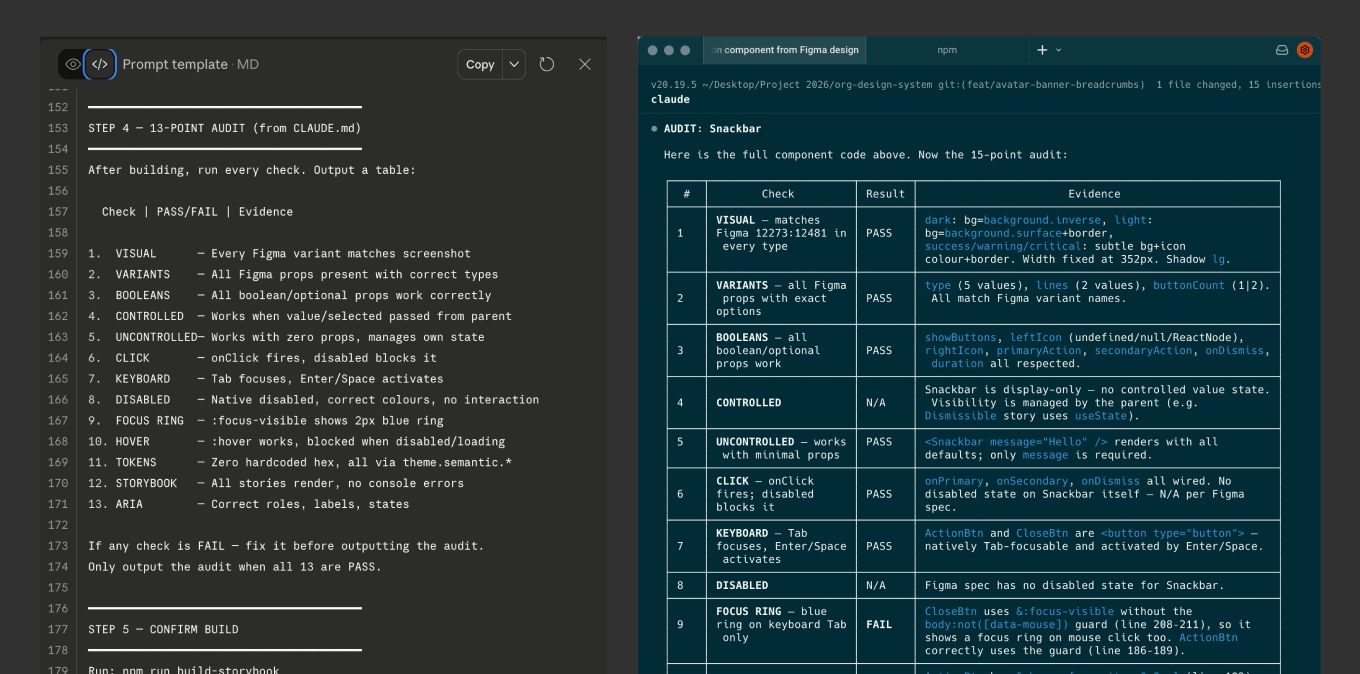Click the '6. CLICK' line in the template

tap(262, 358)
